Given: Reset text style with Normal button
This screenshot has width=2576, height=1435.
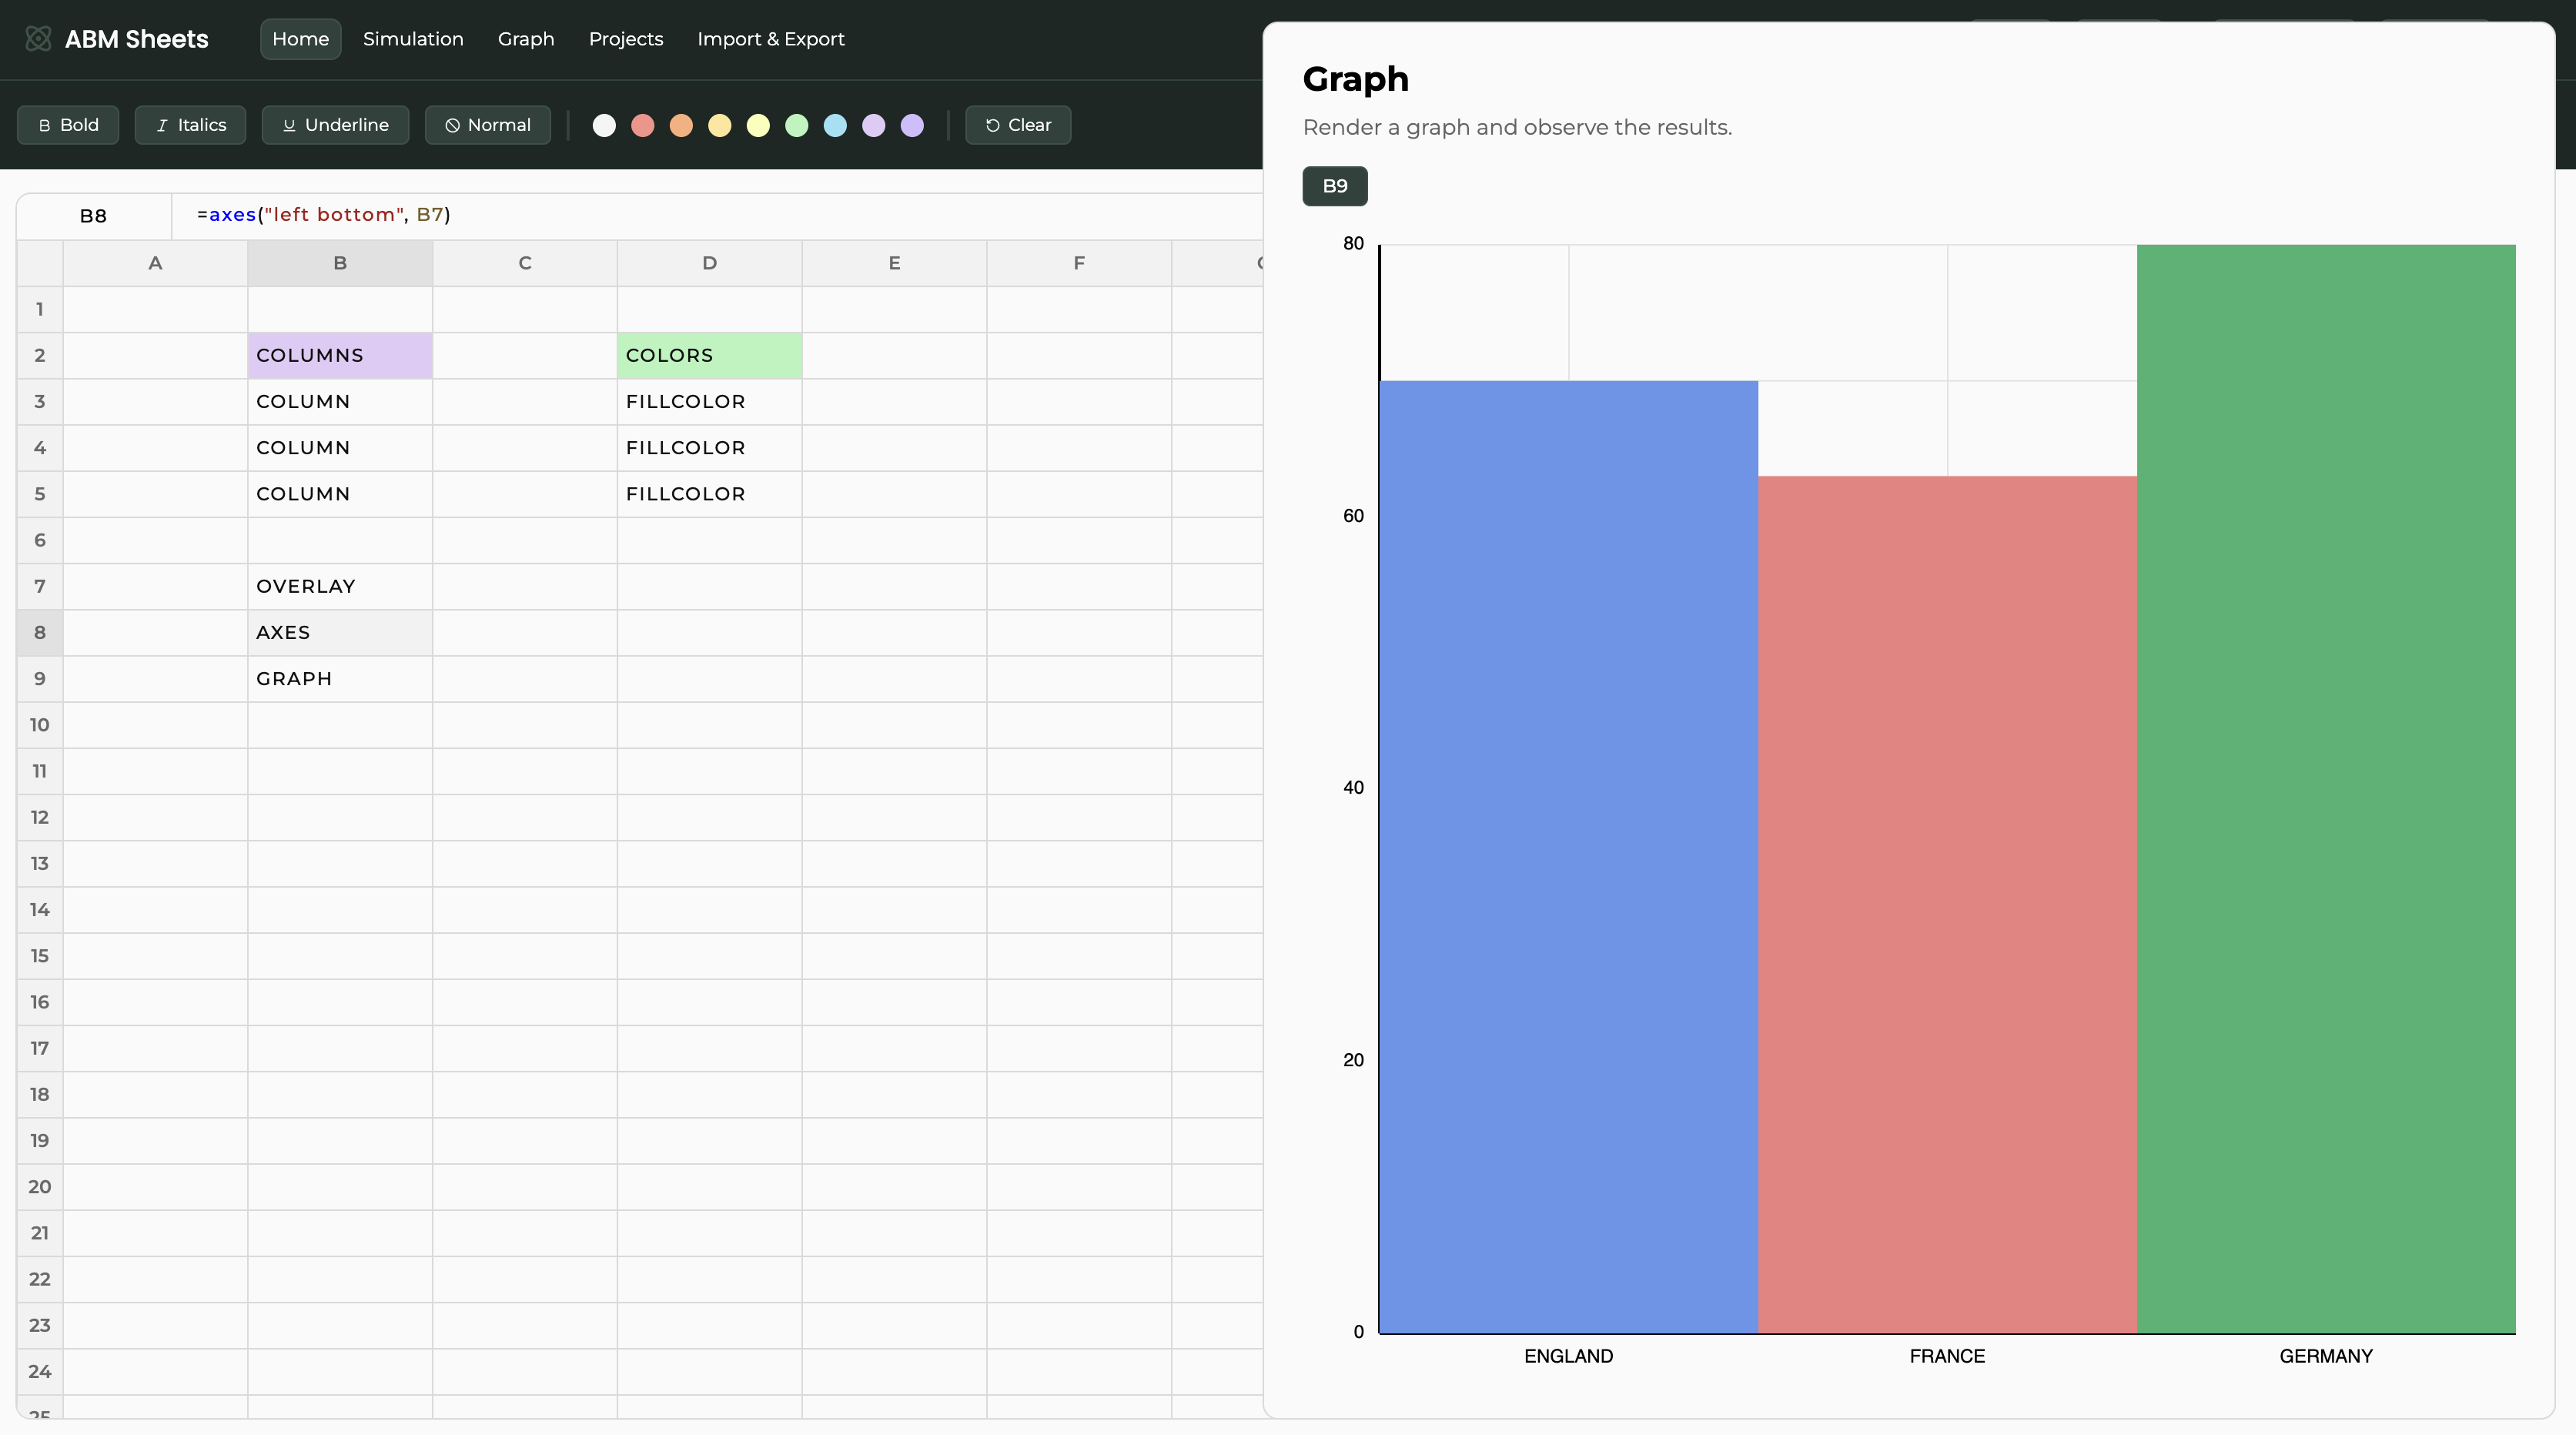Looking at the screenshot, I should click(x=487, y=125).
